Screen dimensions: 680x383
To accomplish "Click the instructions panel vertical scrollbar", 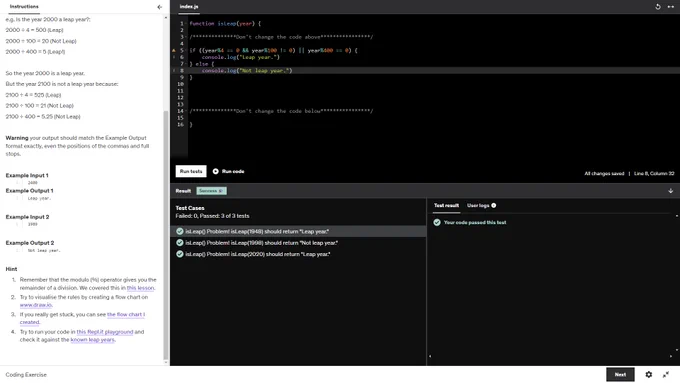I will point(166,234).
